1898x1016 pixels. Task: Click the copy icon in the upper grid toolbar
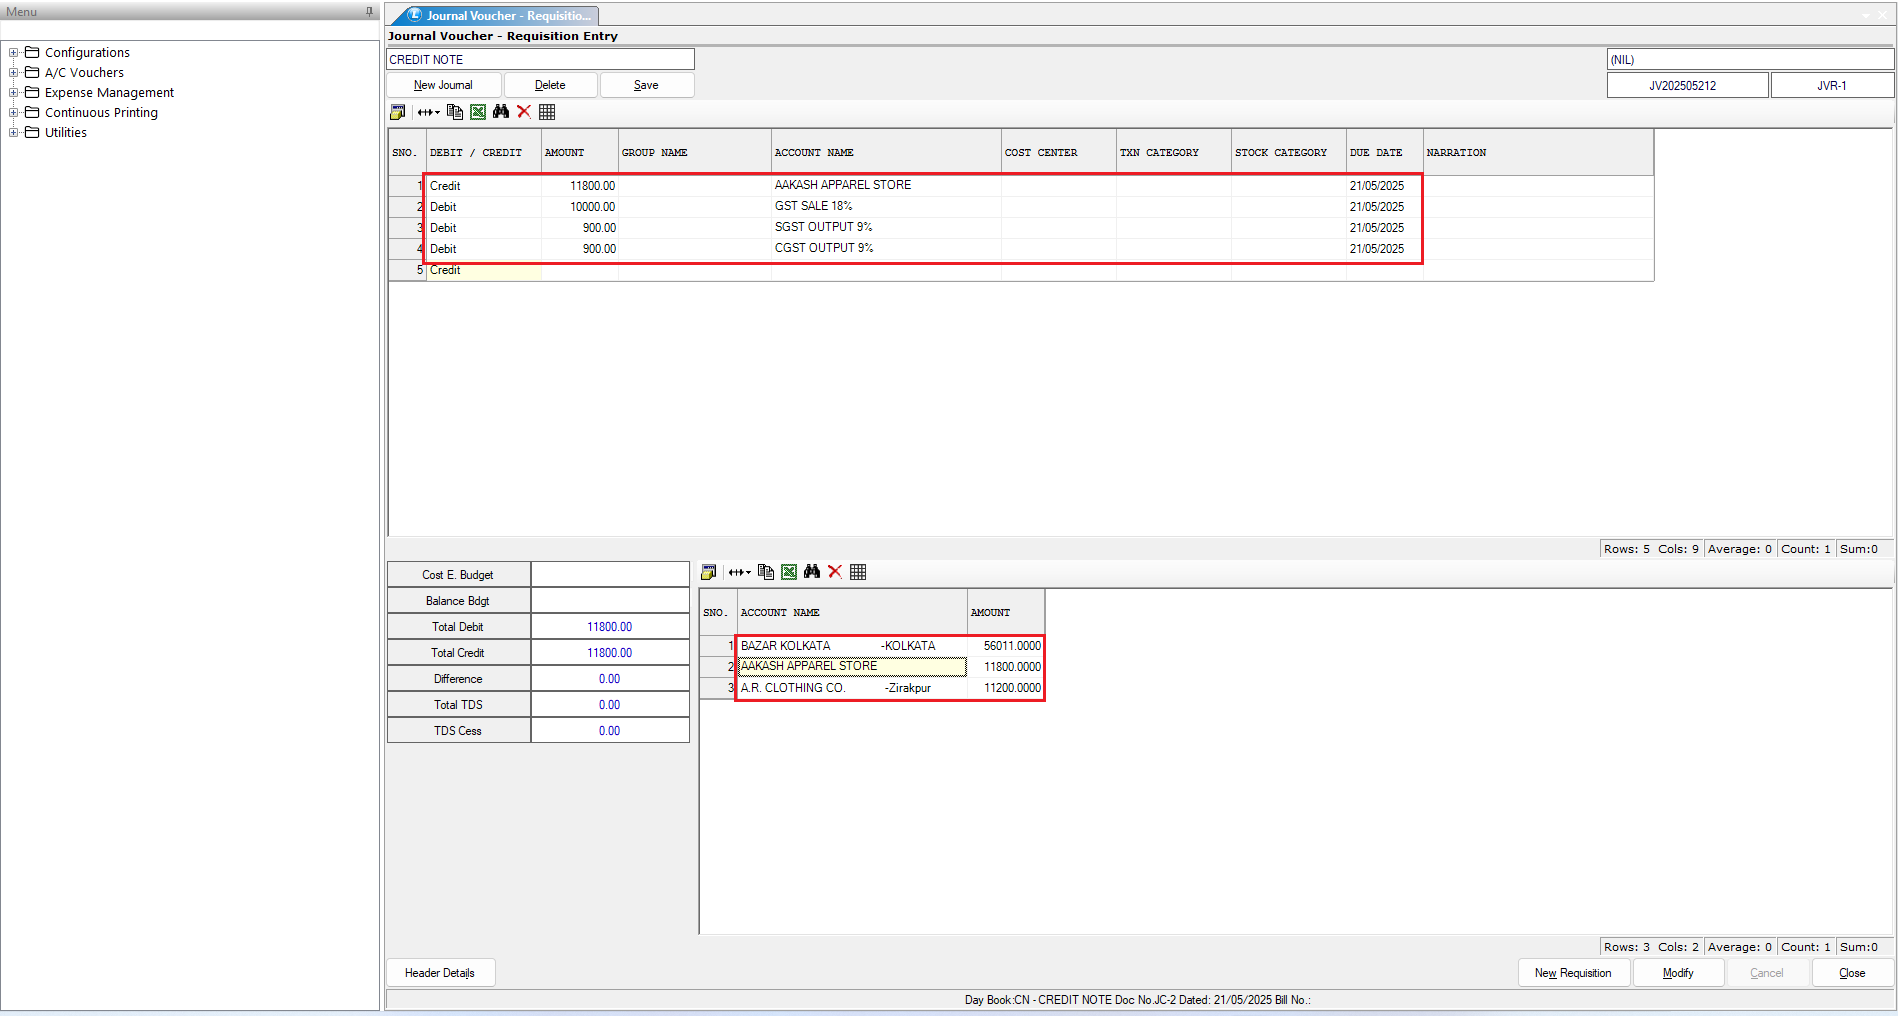point(455,112)
